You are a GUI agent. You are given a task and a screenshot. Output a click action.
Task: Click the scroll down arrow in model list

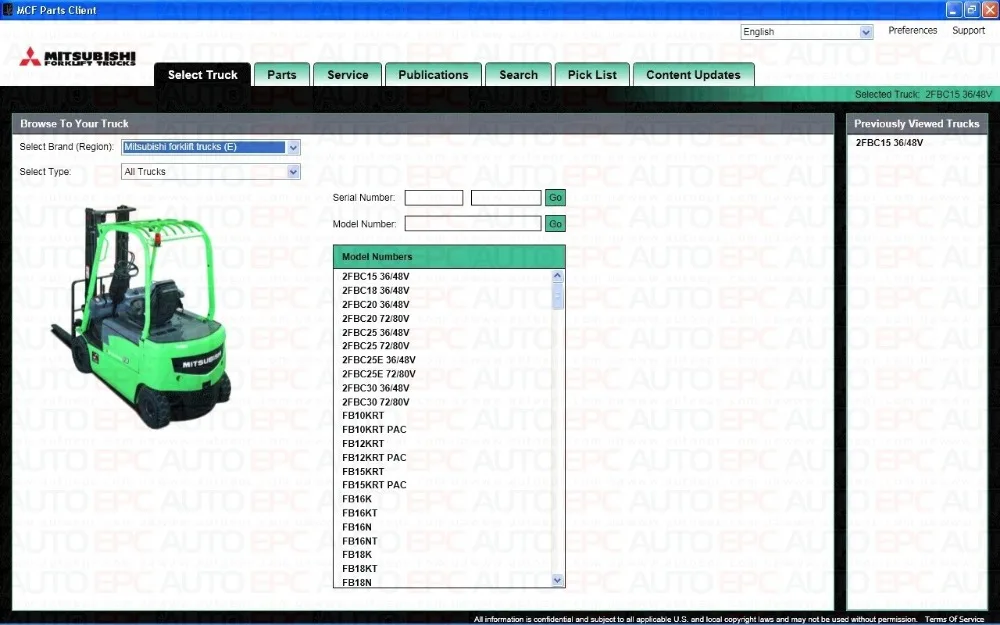coord(557,580)
